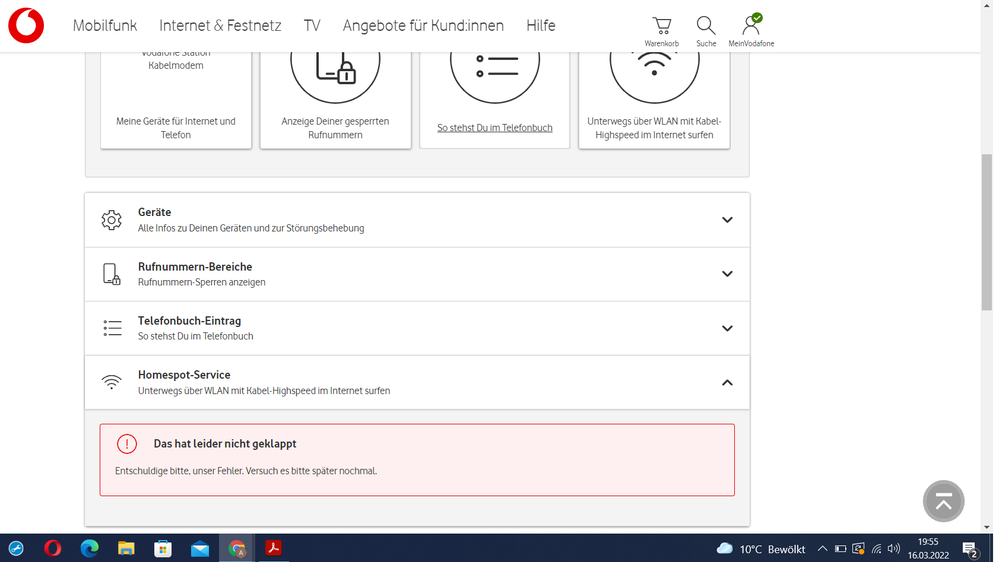Click the page vertical scrollbar thumb
The image size is (999, 562).
tap(987, 232)
